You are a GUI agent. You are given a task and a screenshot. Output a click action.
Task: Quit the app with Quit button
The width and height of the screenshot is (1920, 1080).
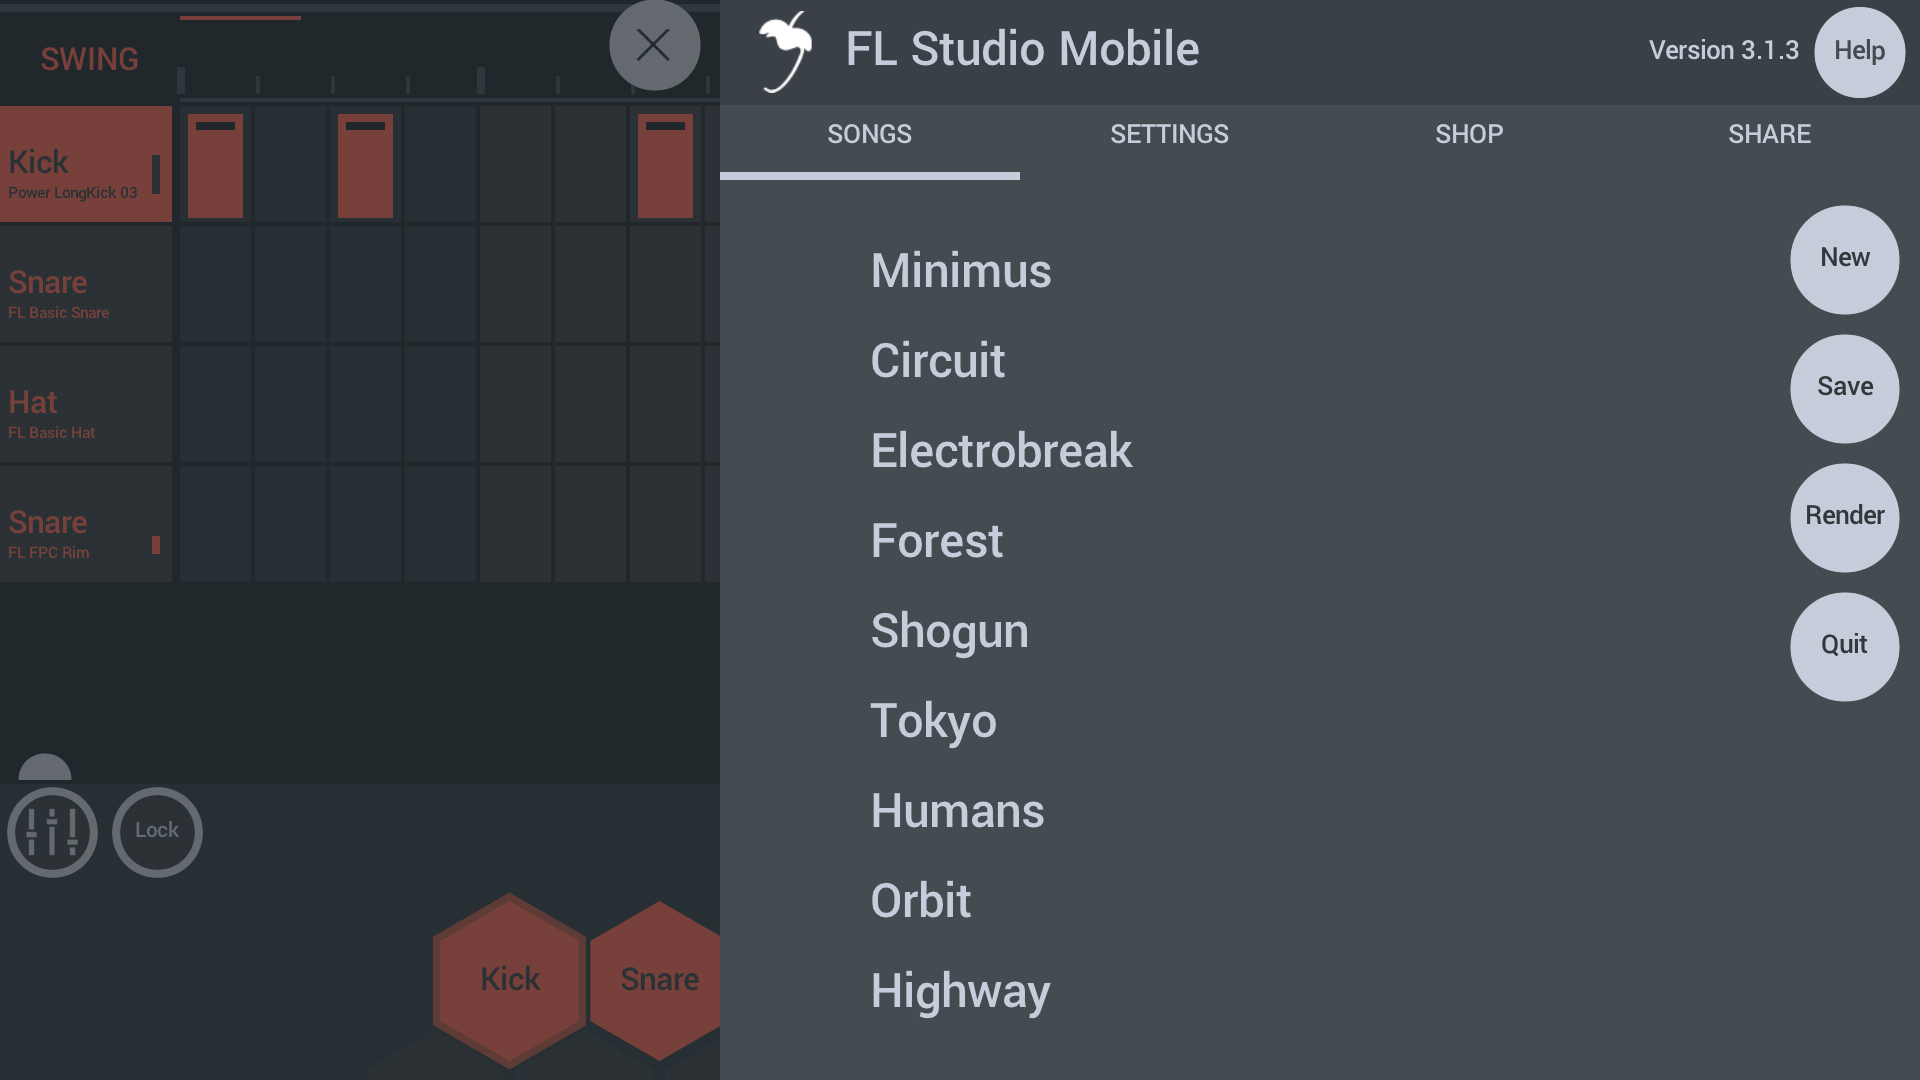pyautogui.click(x=1844, y=646)
